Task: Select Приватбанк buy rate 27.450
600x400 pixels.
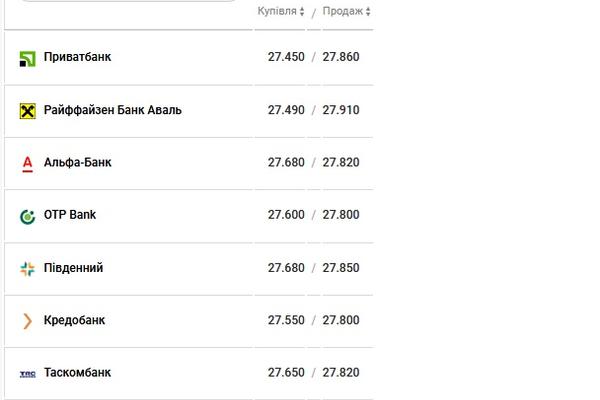Action: (286, 57)
